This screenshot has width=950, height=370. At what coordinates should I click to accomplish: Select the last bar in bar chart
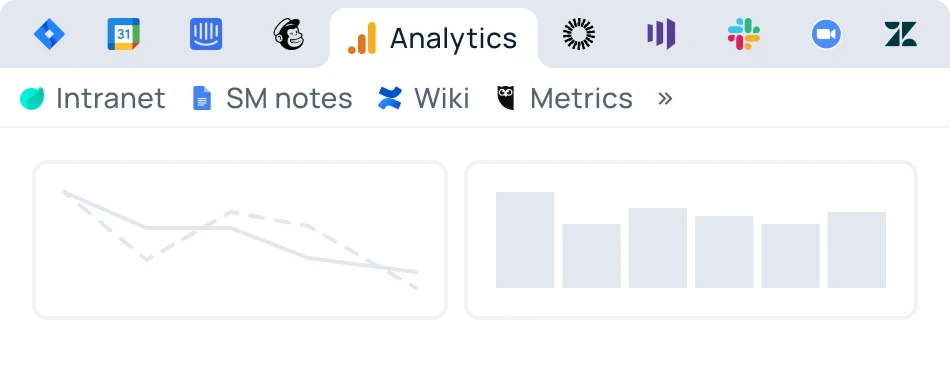point(857,249)
